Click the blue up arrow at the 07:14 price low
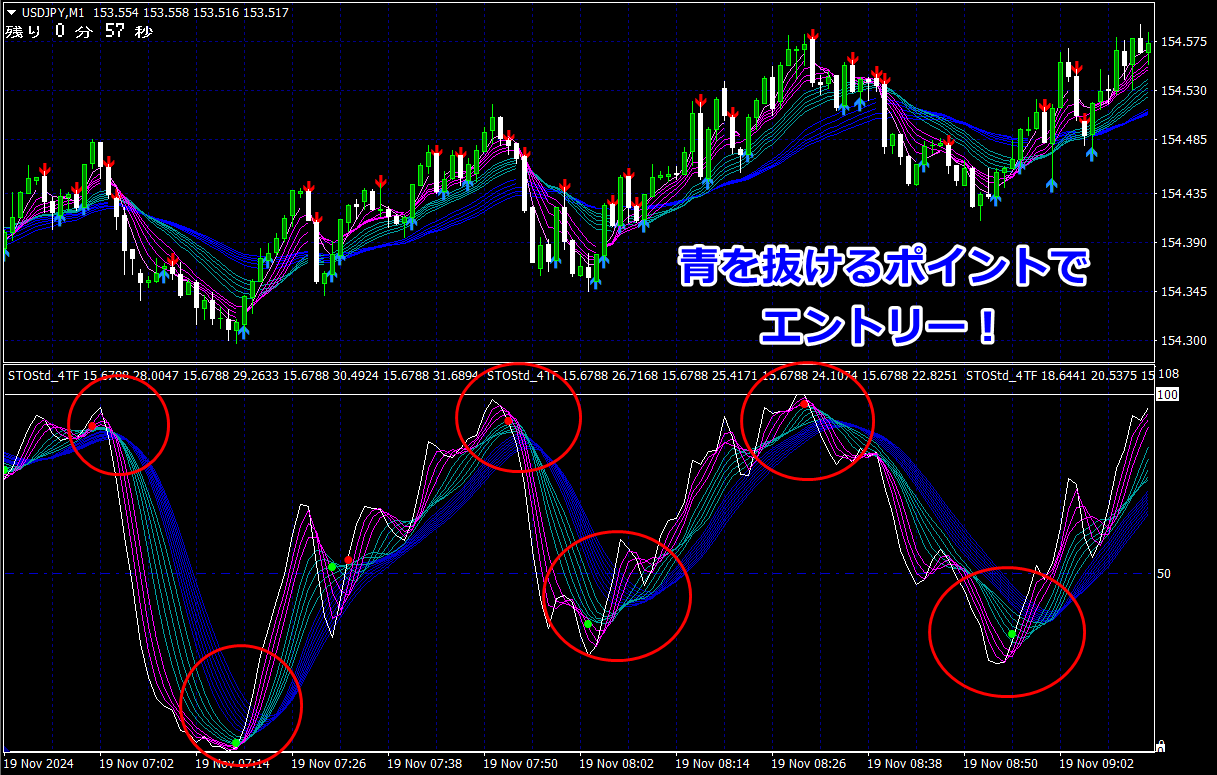This screenshot has height=775, width=1217. coord(244,331)
